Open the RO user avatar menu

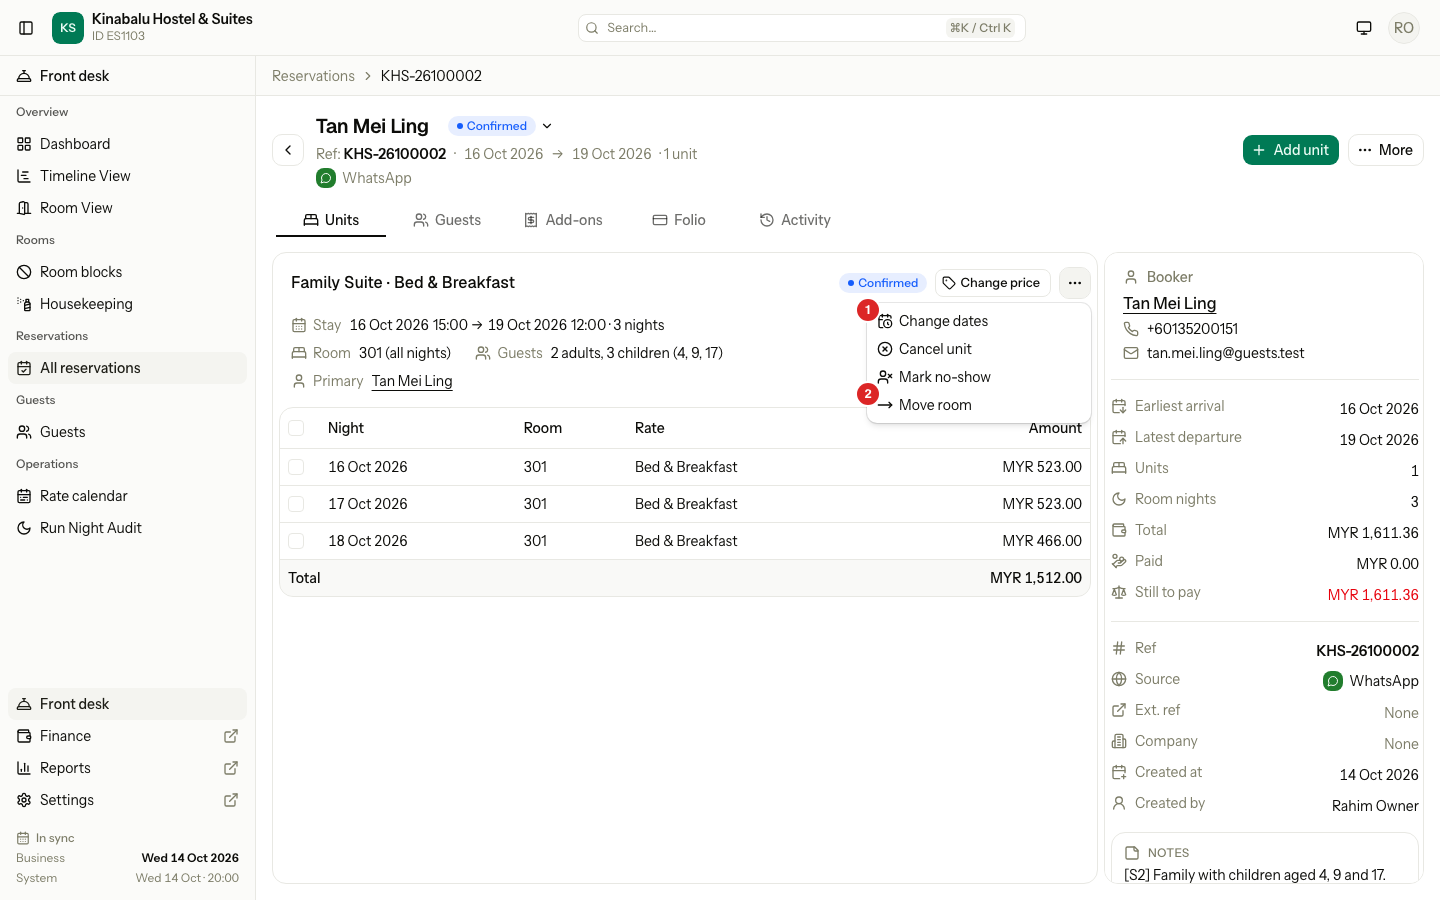[1404, 28]
